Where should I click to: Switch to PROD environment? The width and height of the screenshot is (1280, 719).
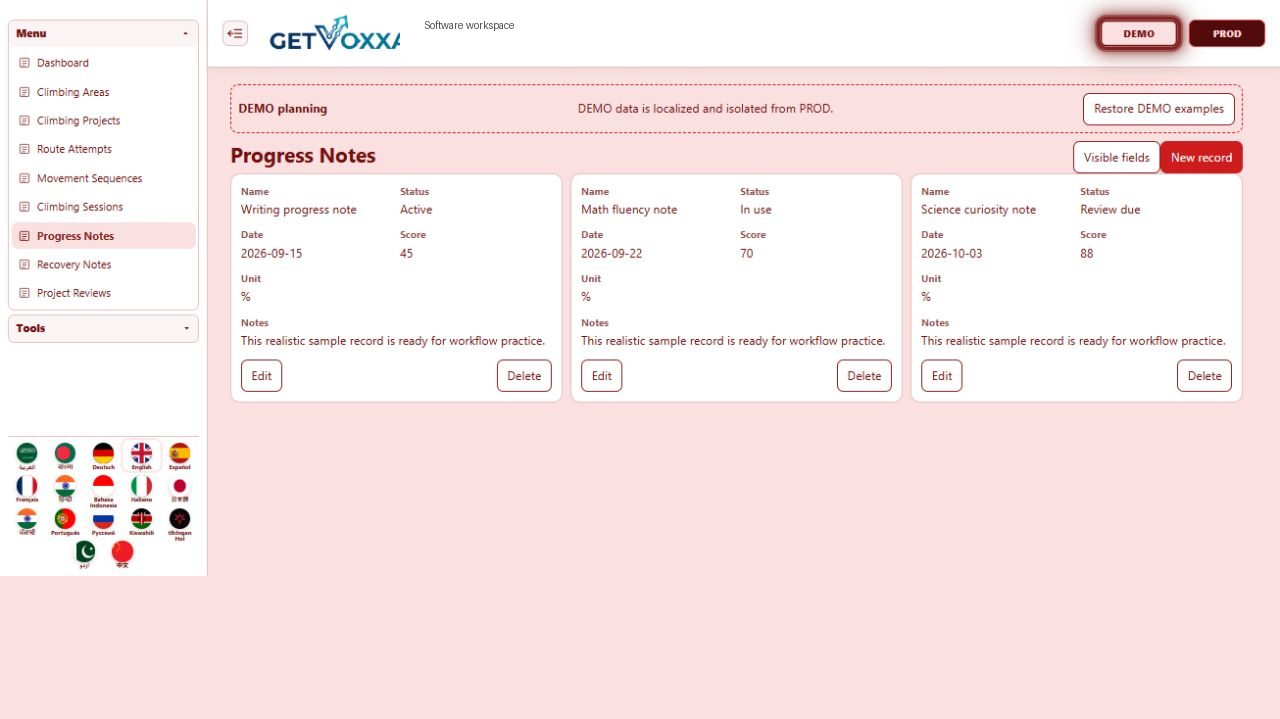[1227, 33]
